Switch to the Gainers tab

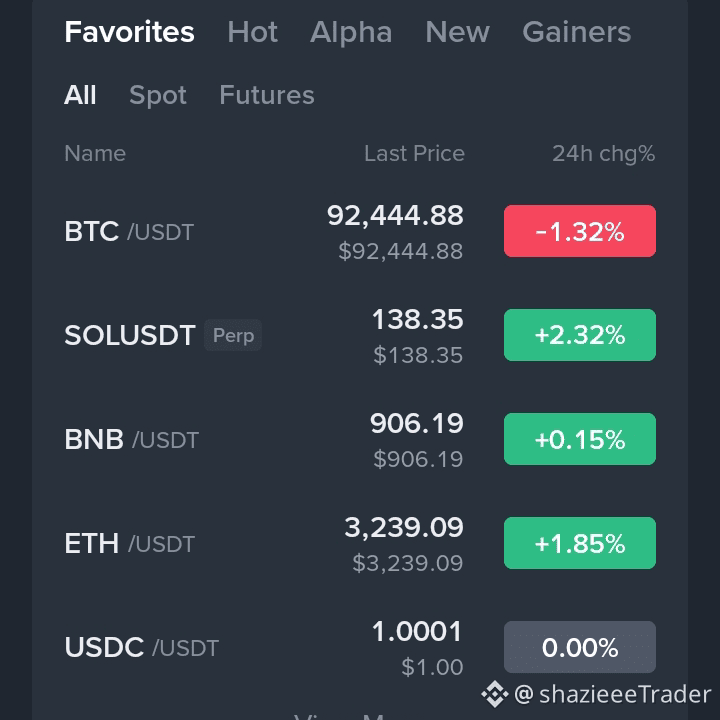tap(577, 32)
